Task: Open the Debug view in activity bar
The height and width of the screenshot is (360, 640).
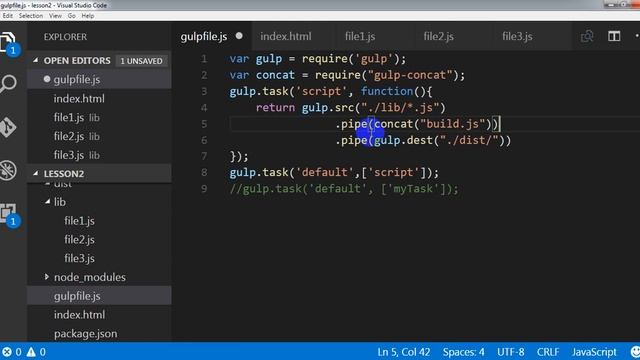Action: [8, 170]
